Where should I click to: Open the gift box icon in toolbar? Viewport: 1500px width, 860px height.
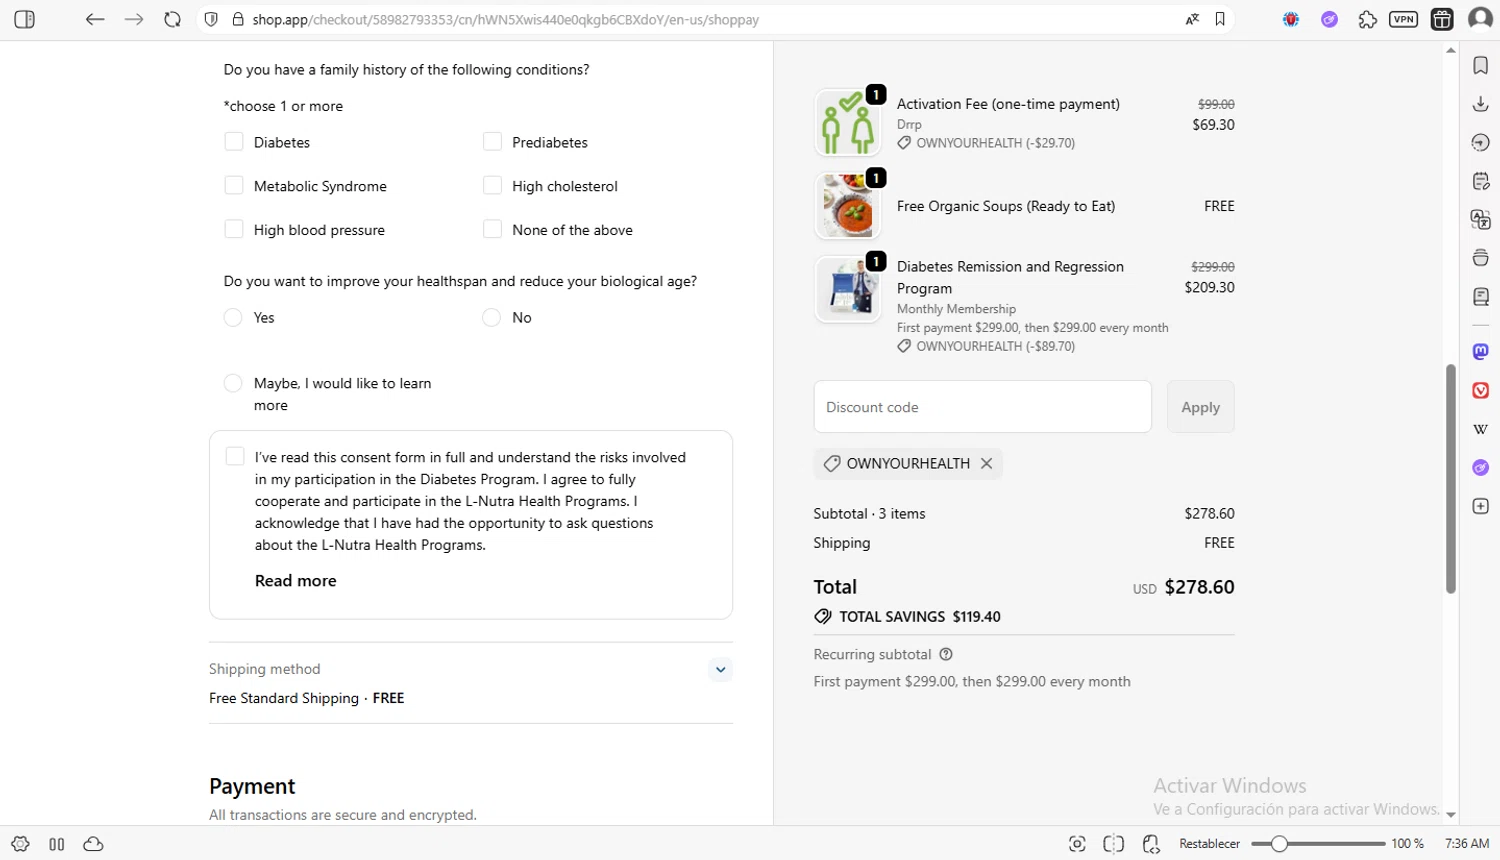tap(1442, 19)
